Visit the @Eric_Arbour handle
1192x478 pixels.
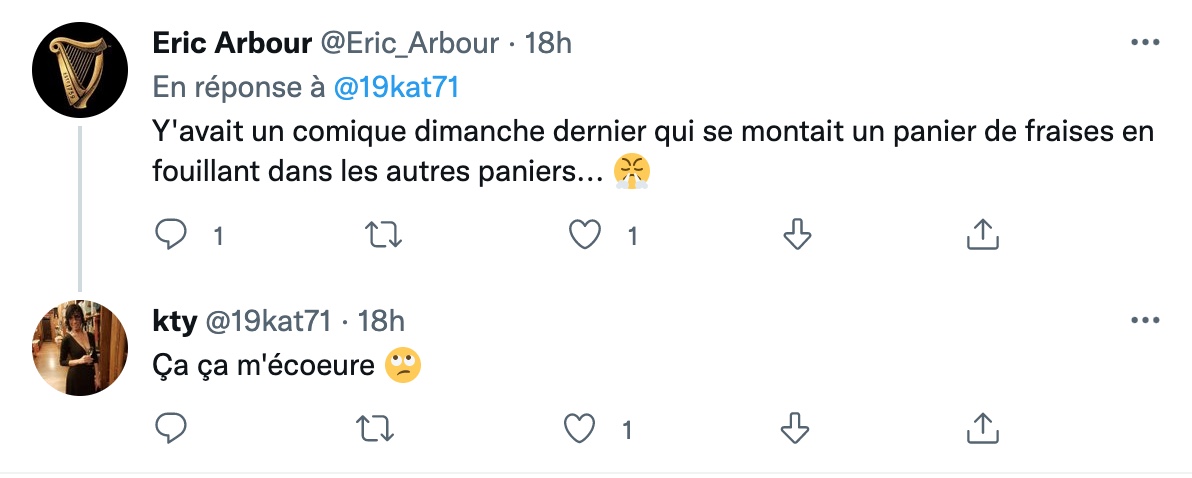[409, 43]
